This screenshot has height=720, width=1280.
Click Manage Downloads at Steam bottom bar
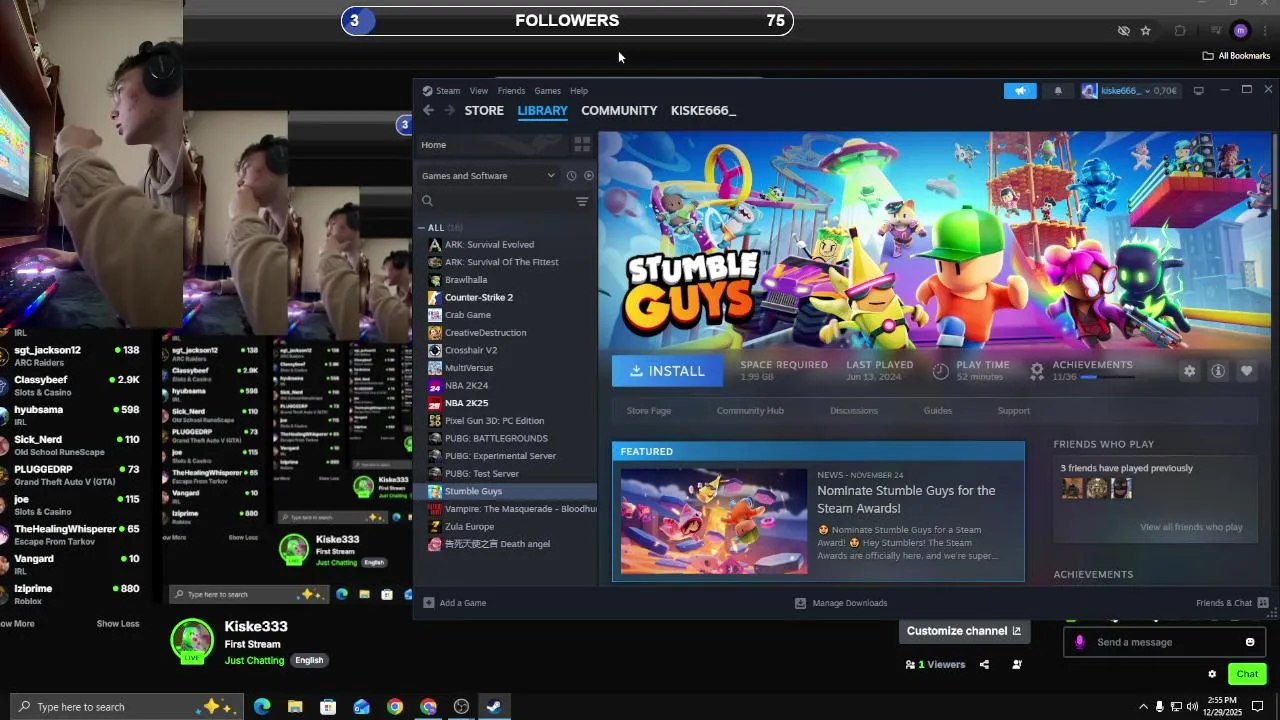click(x=841, y=603)
